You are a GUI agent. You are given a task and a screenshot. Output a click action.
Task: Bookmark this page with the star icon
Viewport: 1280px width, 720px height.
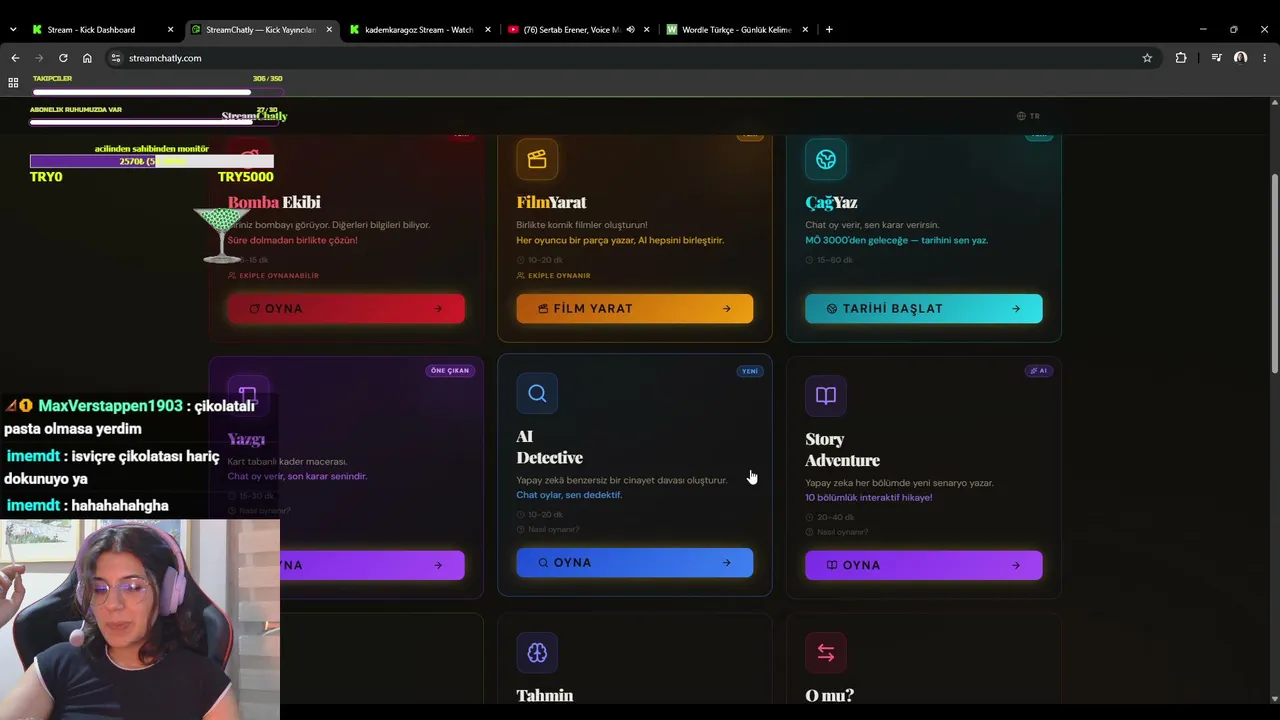pos(1147,58)
